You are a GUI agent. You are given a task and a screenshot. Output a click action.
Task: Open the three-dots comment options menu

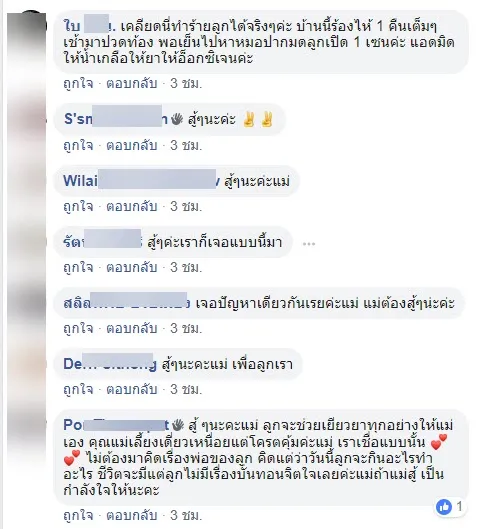pos(309,244)
